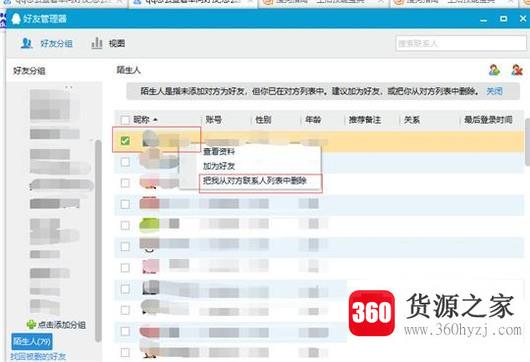Select 把我从对方联系人列表中删除 menu entry
This screenshot has height=362, width=530.
pyautogui.click(x=255, y=181)
